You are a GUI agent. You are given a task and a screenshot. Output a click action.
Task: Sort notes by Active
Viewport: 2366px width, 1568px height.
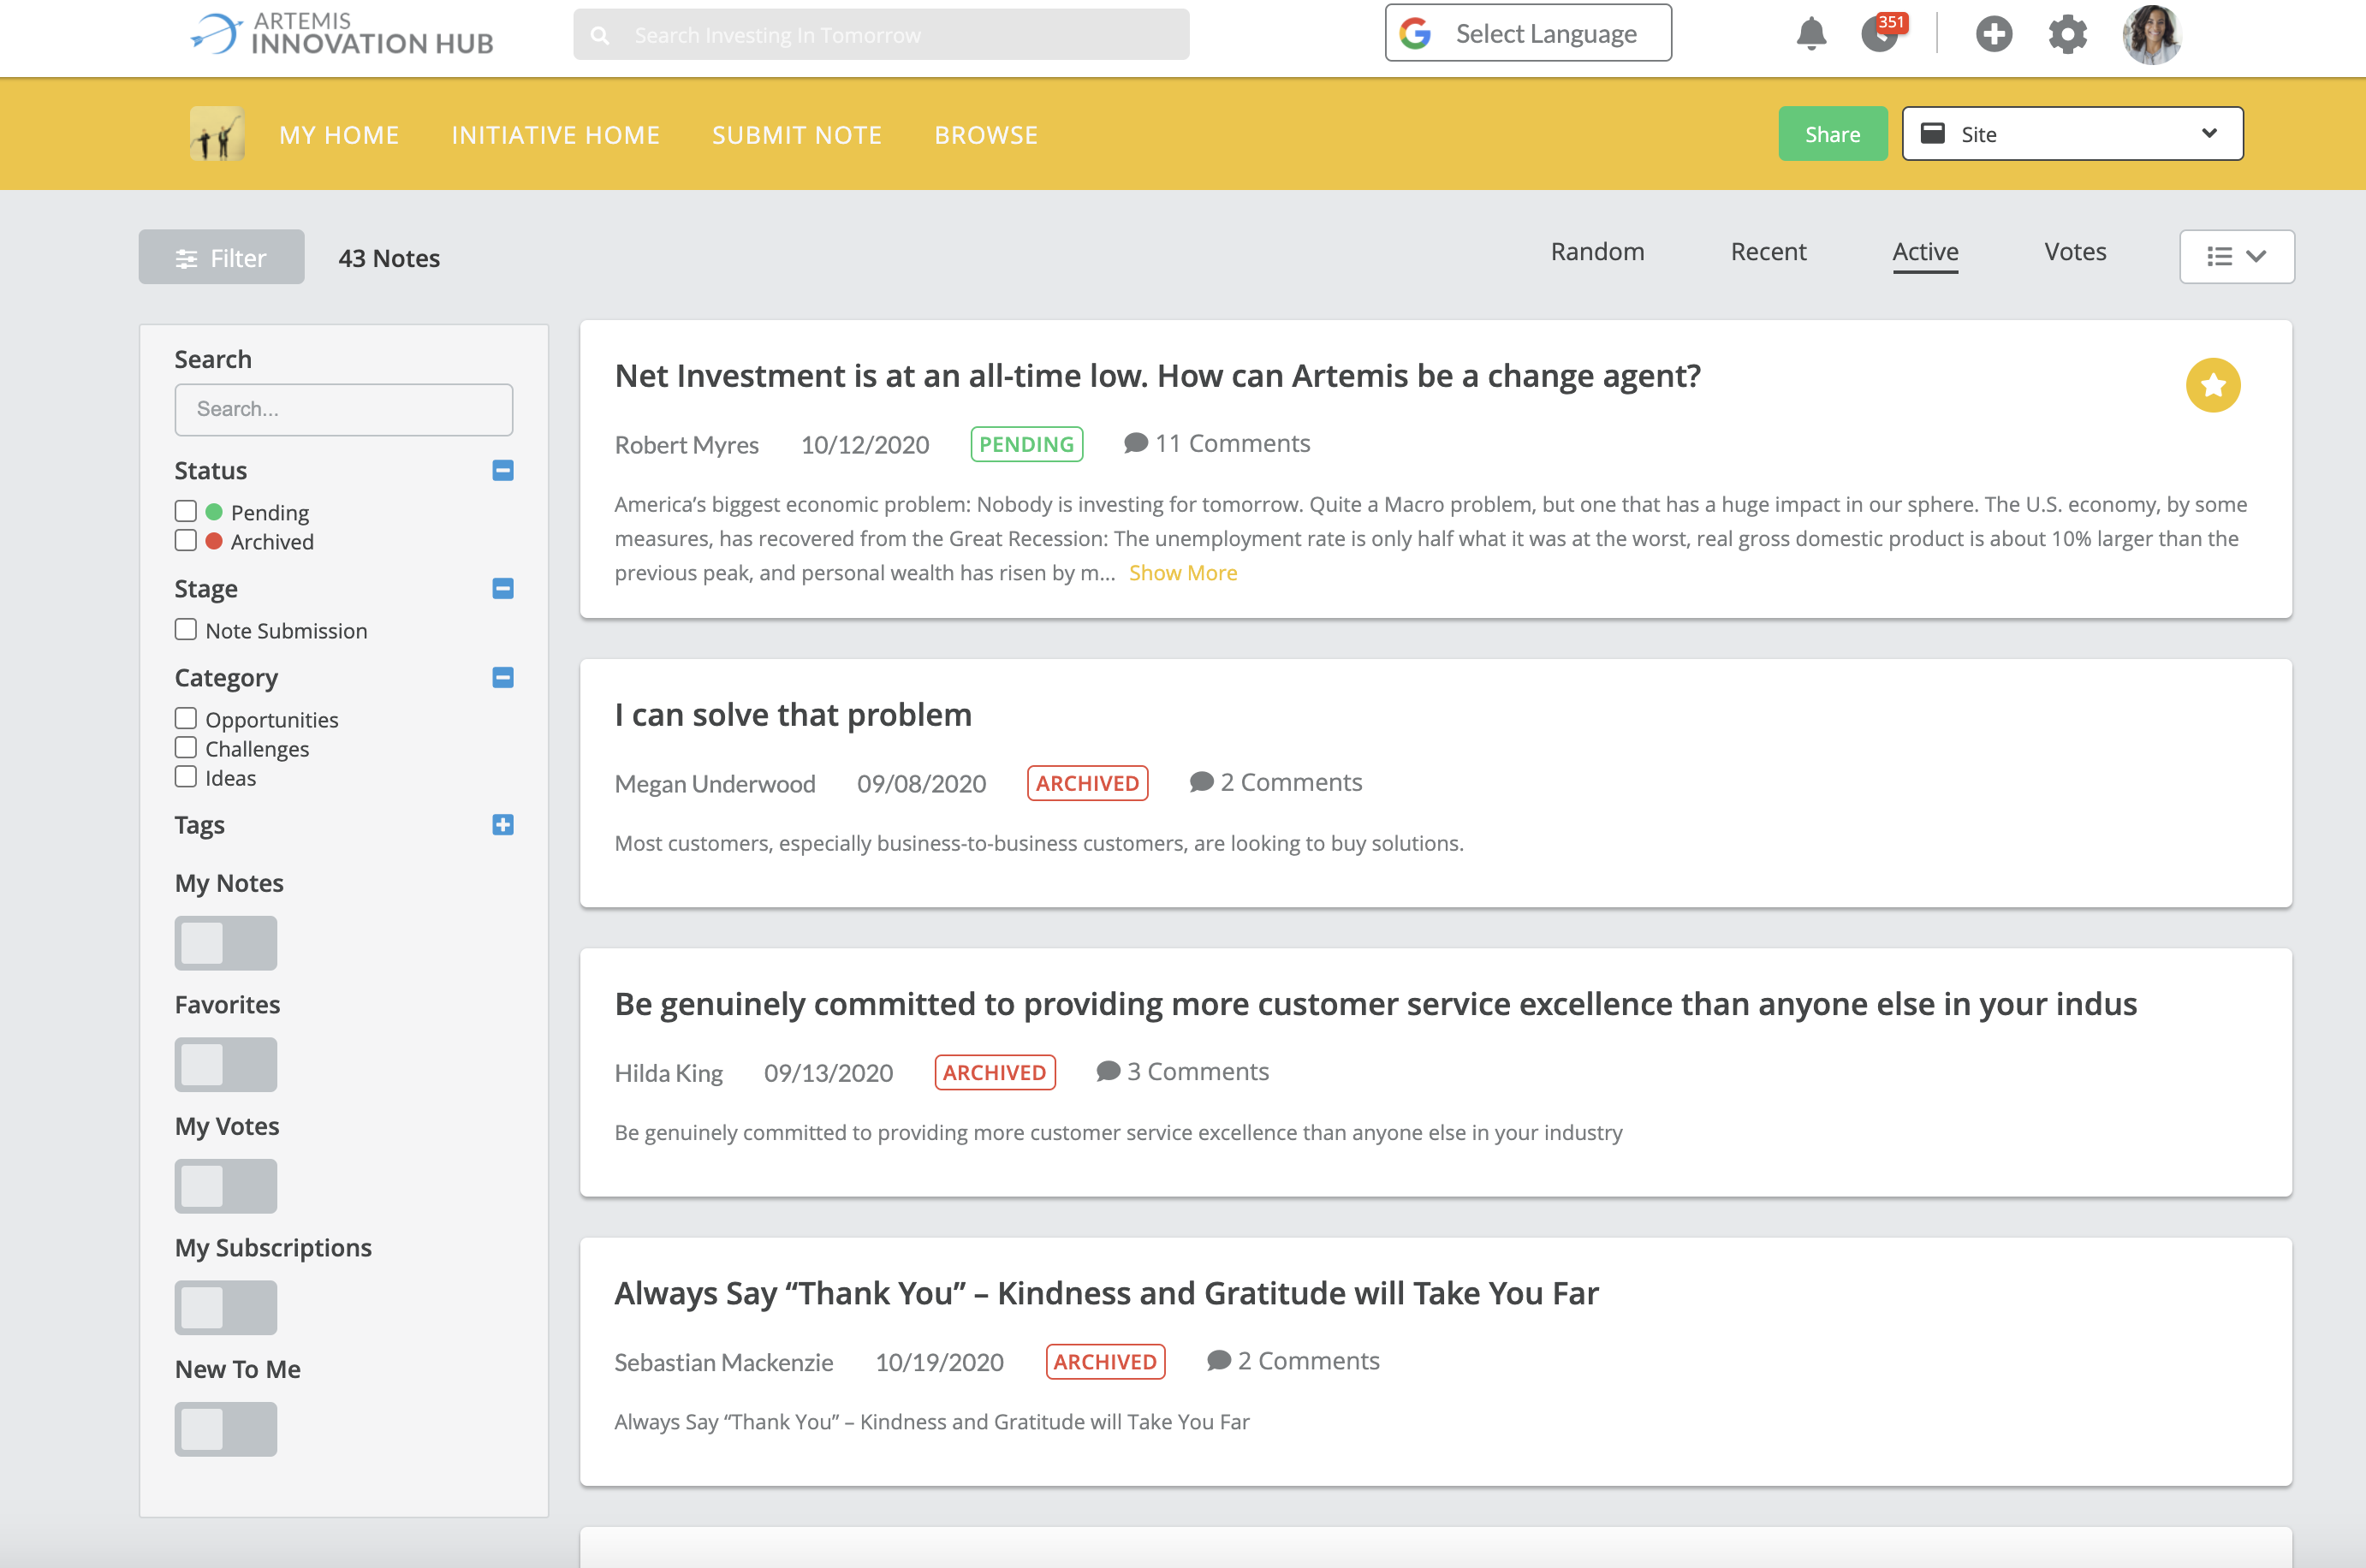pos(1925,251)
